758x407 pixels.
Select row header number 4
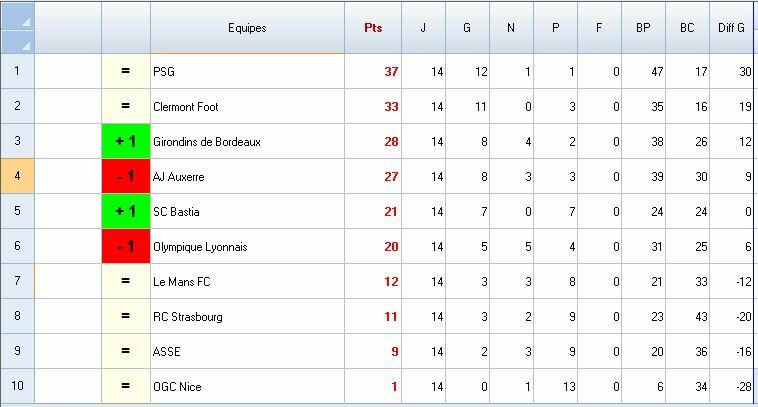coord(17,177)
